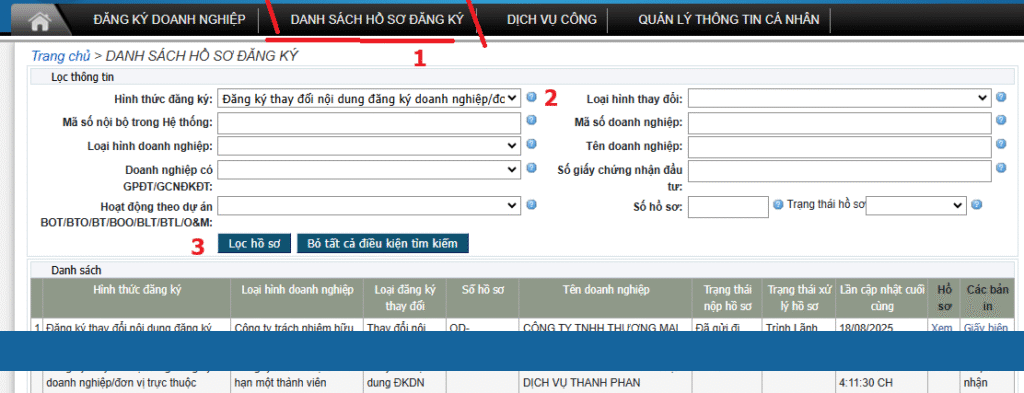Click help icon beside Hoạt động theo dự án
1024x393 pixels.
point(532,204)
